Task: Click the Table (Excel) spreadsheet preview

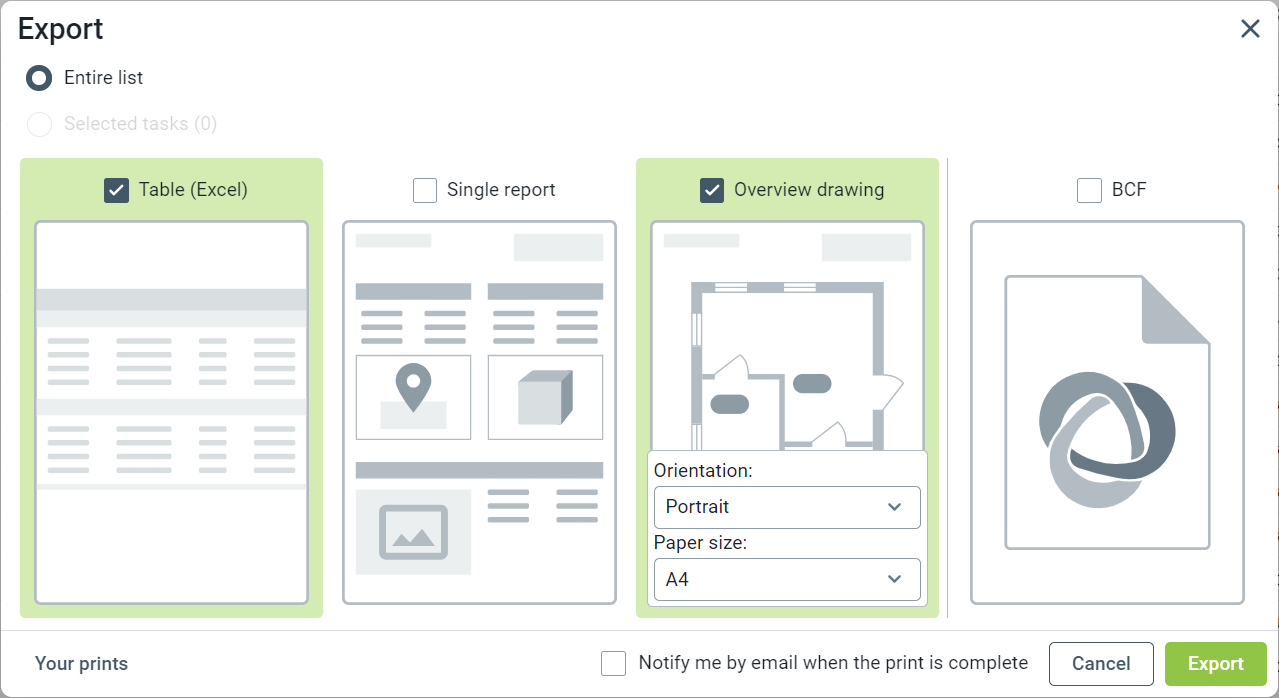Action: point(171,412)
